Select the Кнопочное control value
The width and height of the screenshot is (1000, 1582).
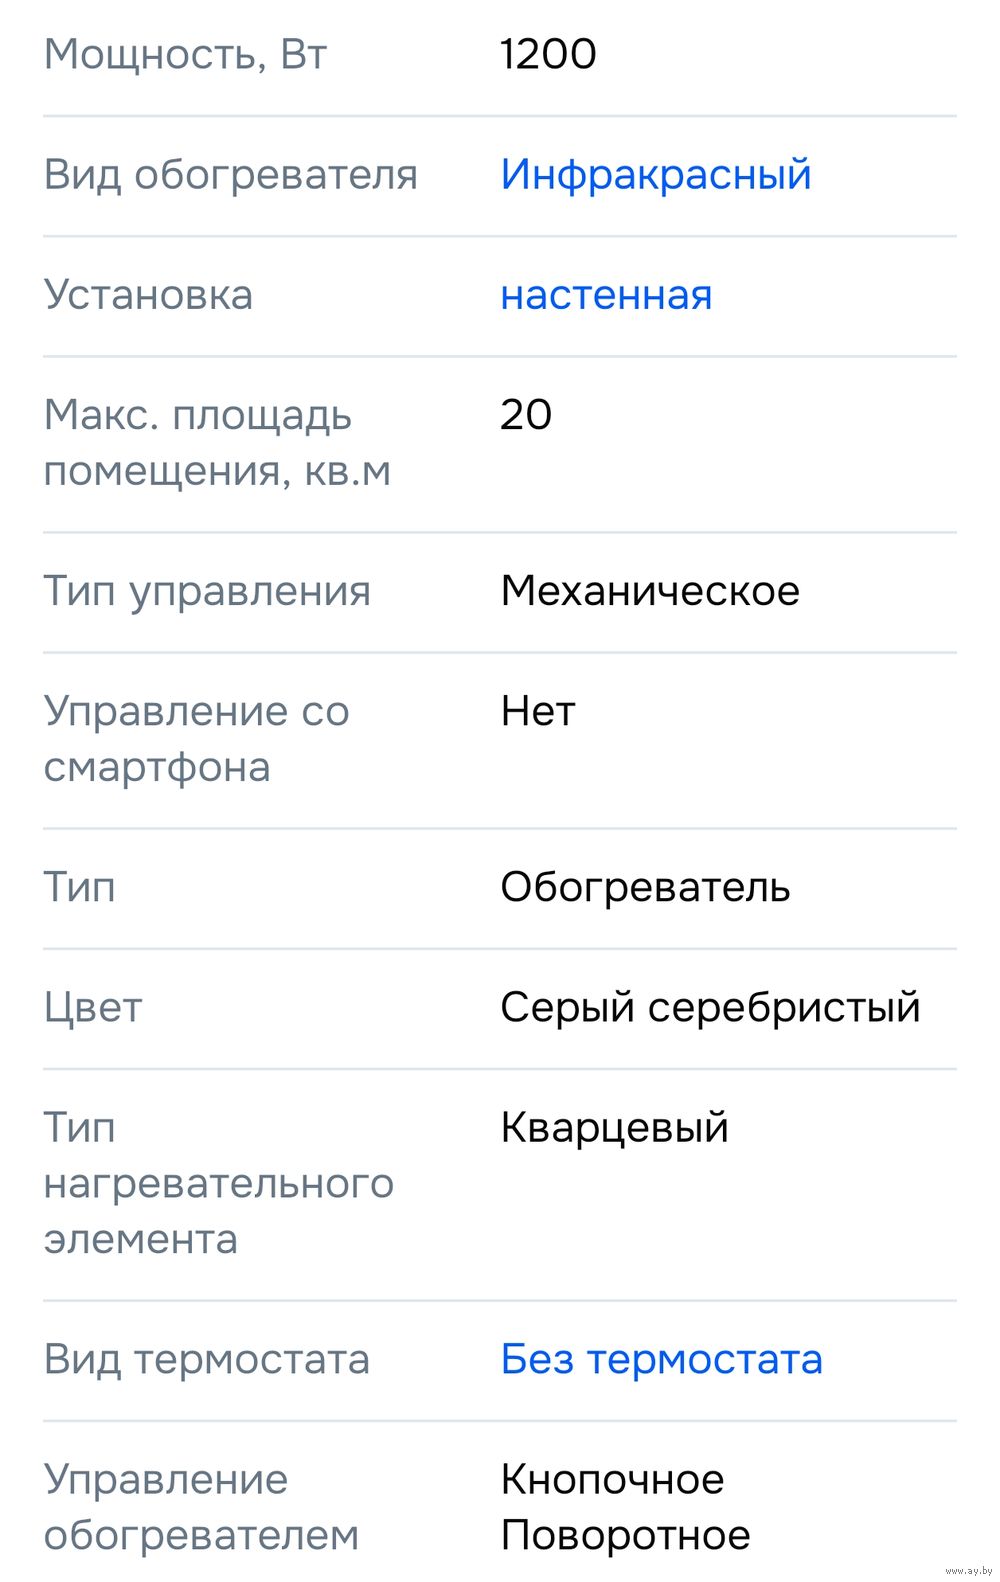click(x=612, y=1479)
